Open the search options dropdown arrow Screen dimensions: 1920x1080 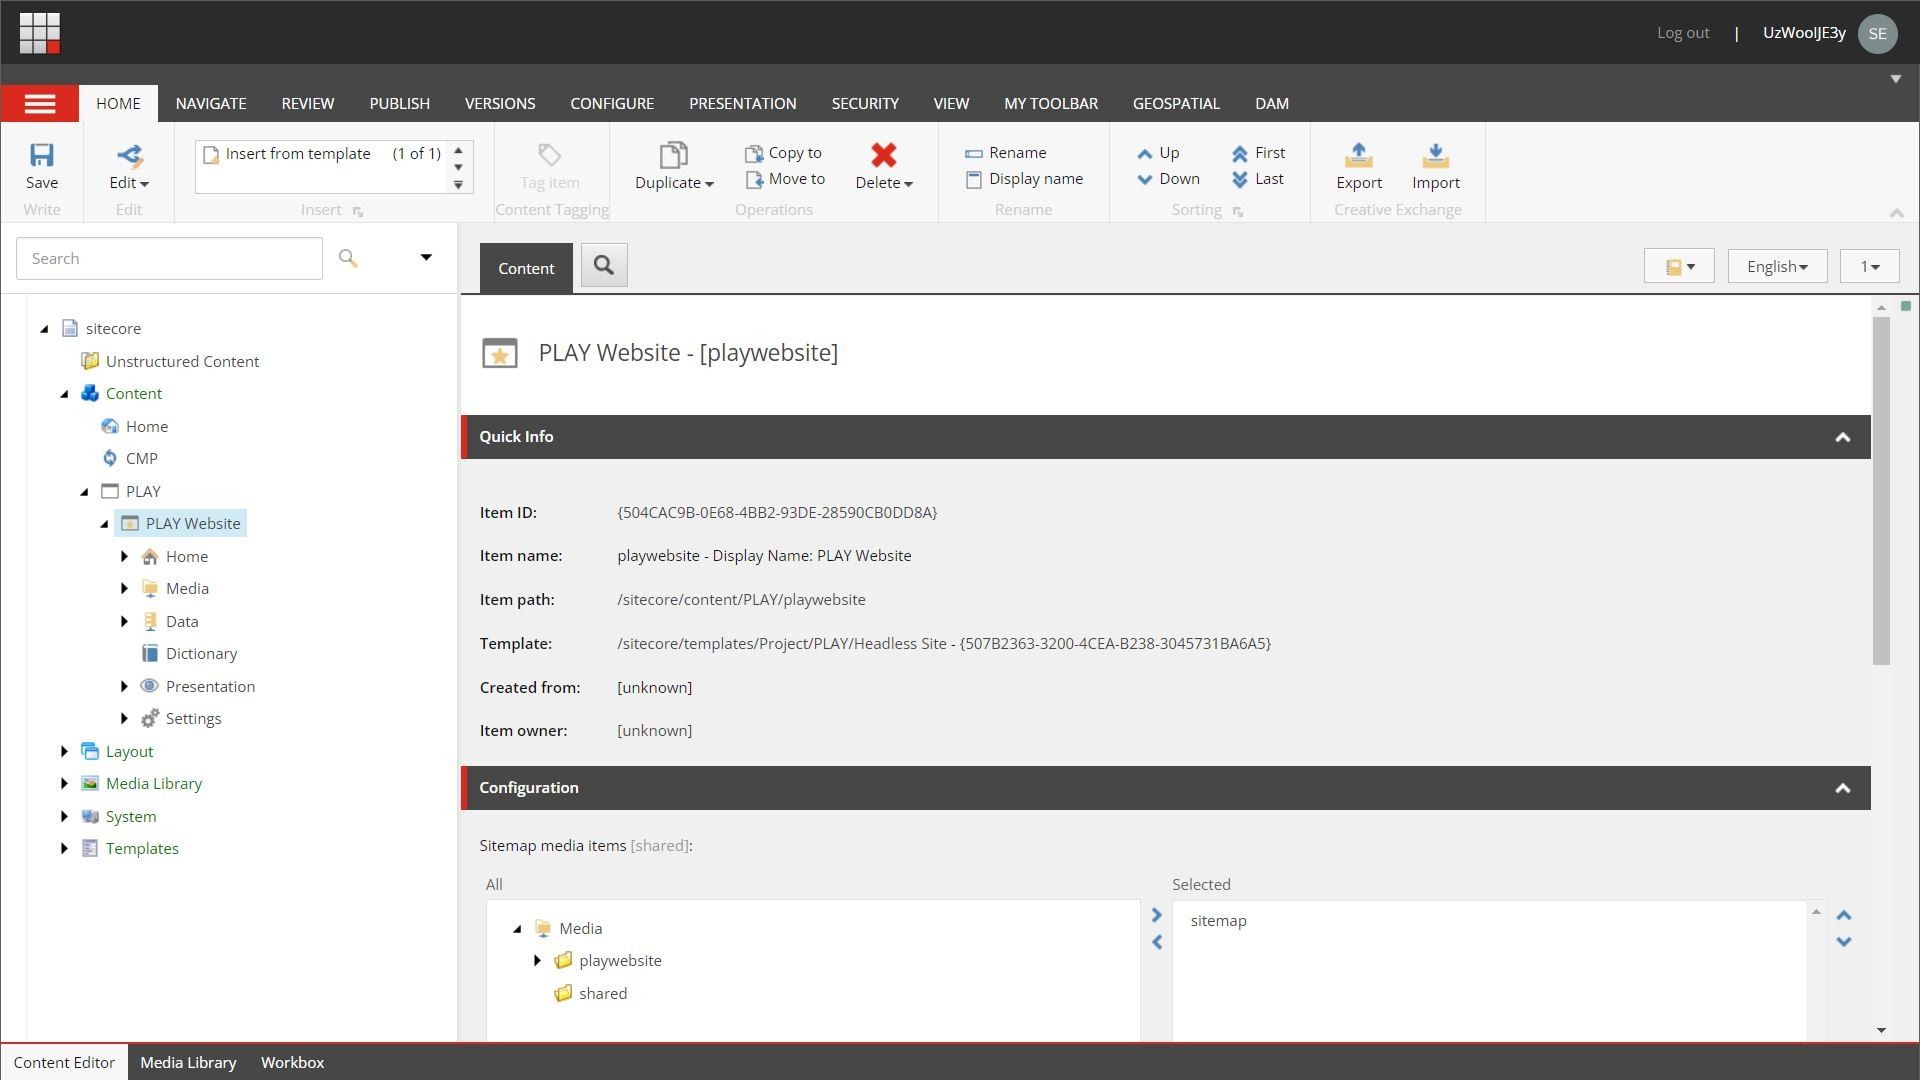pyautogui.click(x=426, y=258)
